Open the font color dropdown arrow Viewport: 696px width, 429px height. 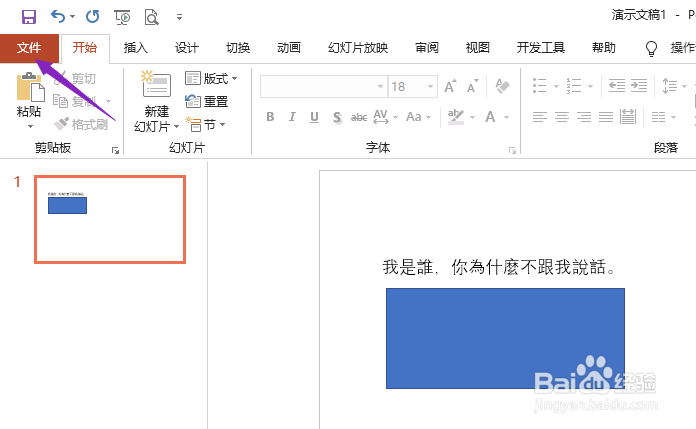tap(506, 117)
